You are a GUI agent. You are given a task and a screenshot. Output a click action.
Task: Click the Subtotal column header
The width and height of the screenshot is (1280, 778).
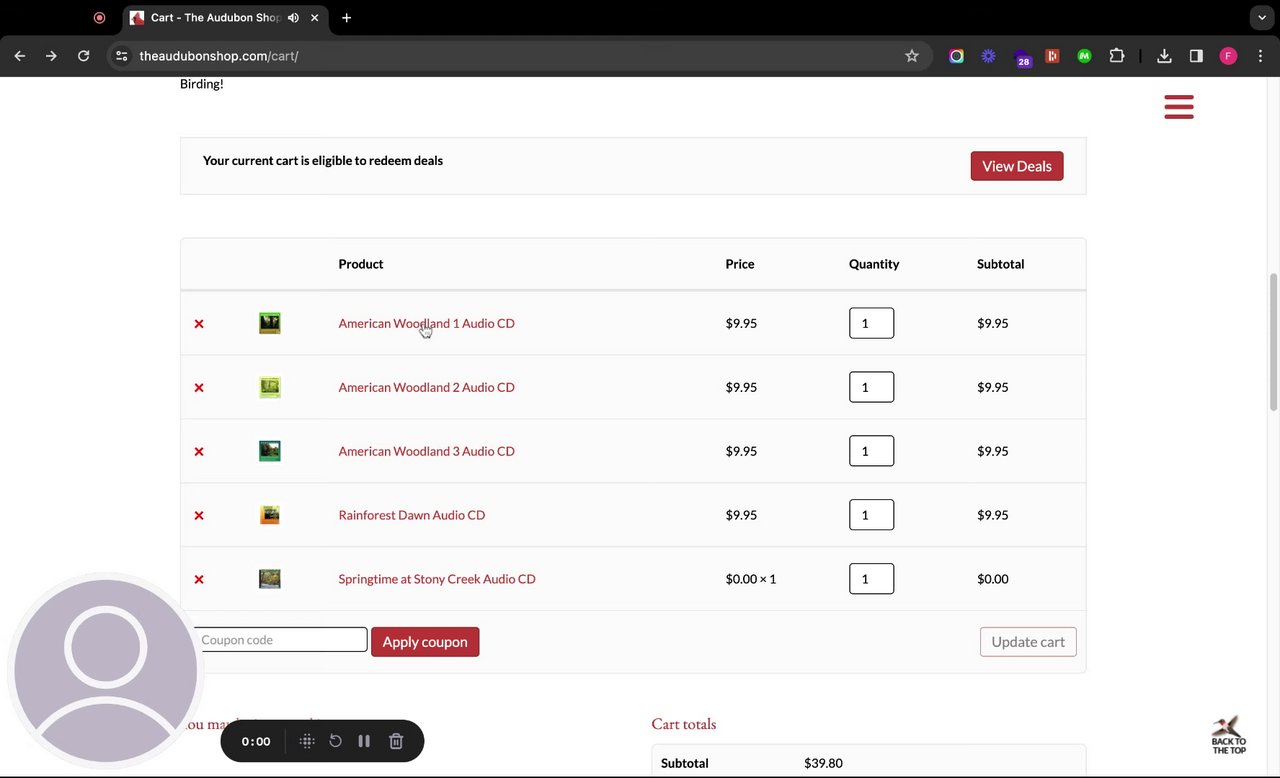[x=1000, y=264]
